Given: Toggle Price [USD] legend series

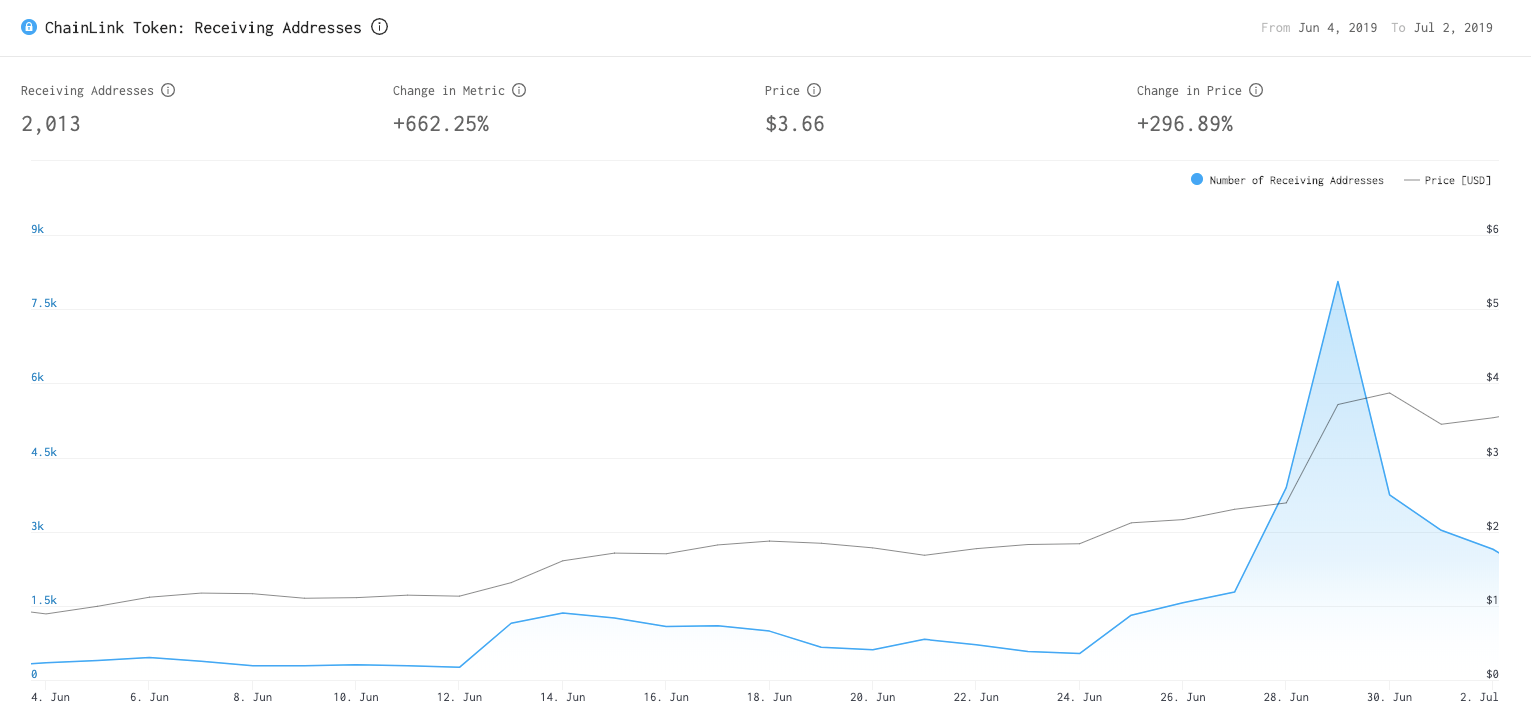Looking at the screenshot, I should click(x=1448, y=180).
